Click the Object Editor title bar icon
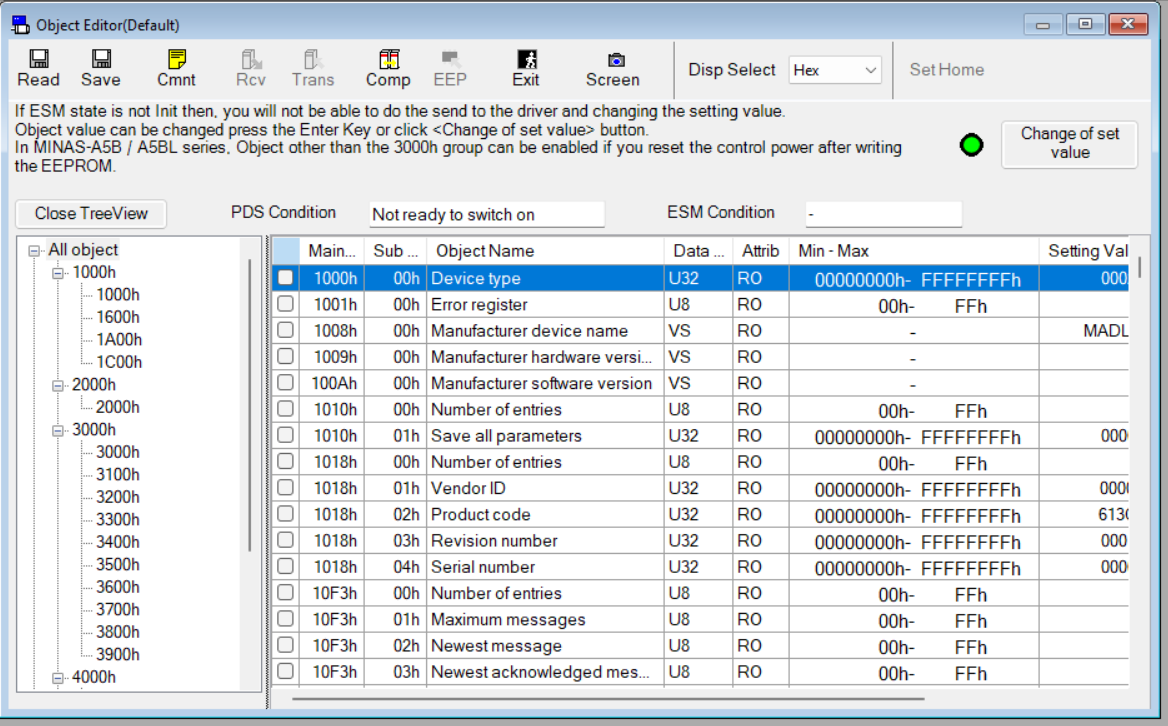Screen dimensions: 1168x726 coord(20,24)
